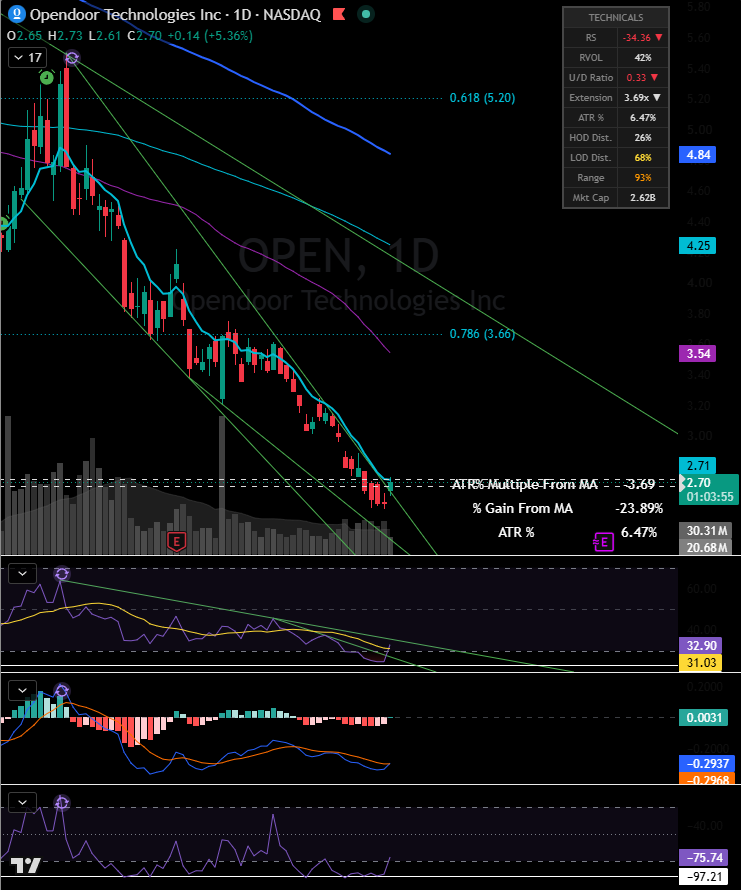
Task: Click the ATR % 6.47% table cell
Action: pos(643,117)
